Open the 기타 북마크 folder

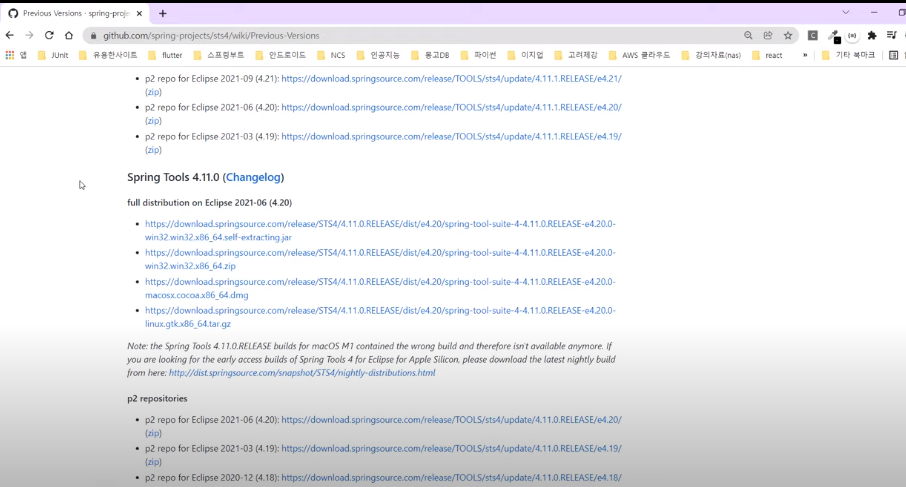[849, 55]
